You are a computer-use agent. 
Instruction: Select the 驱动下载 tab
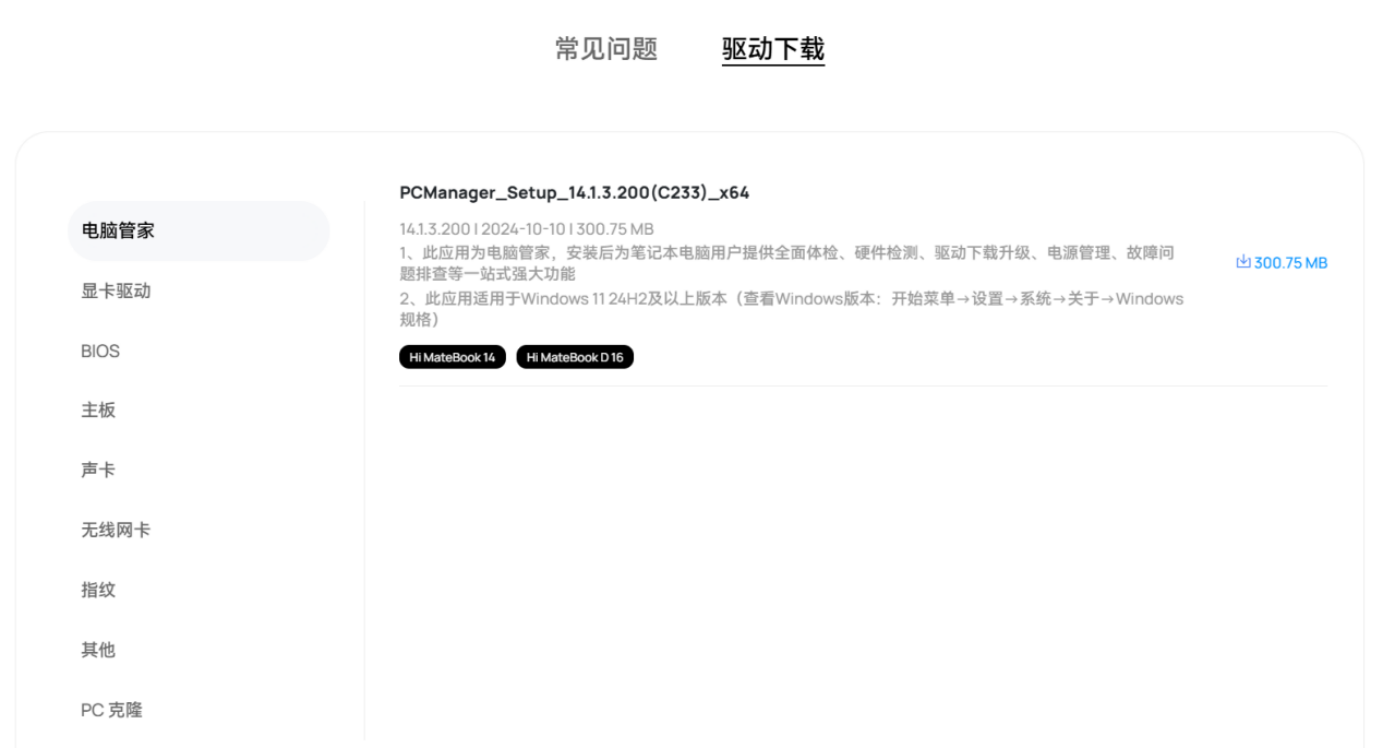coord(773,49)
